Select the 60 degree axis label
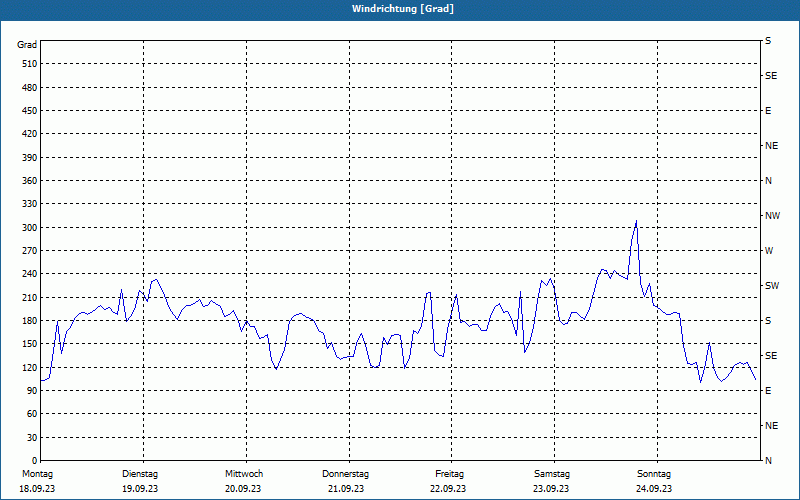 [x=32, y=414]
